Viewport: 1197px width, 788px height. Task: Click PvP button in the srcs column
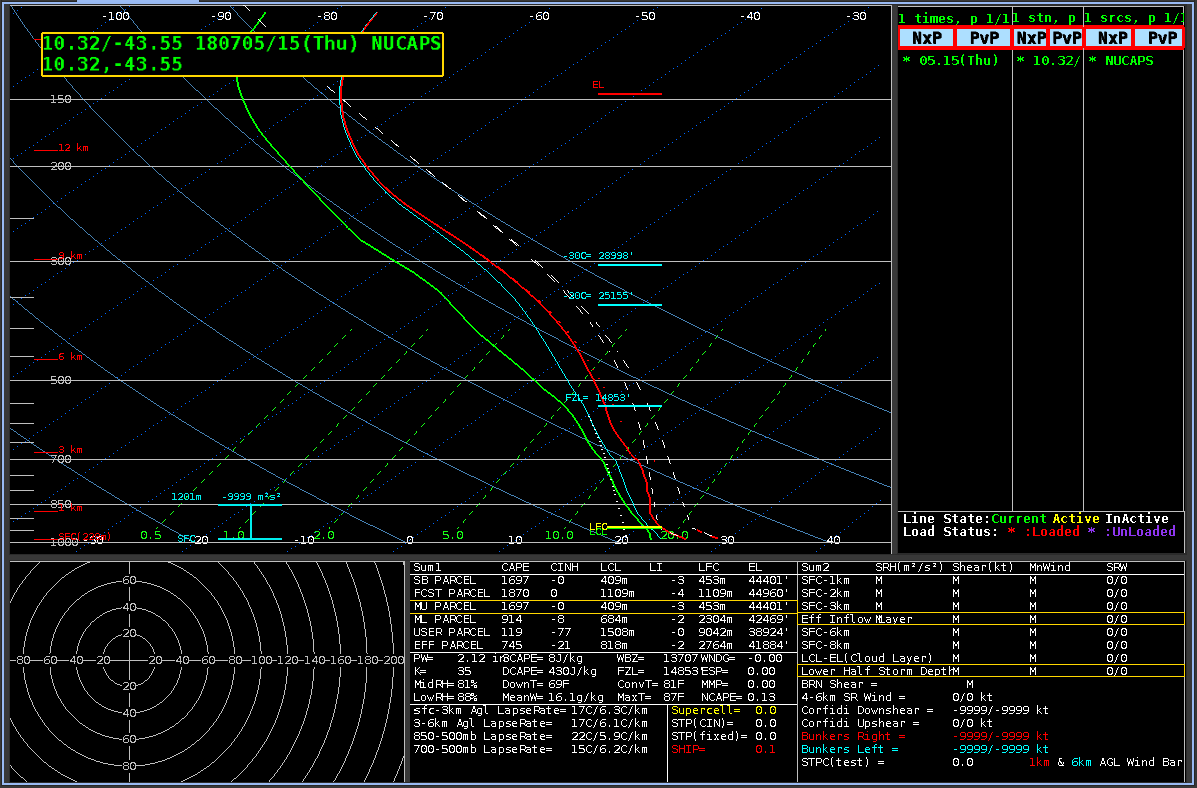click(x=1158, y=37)
